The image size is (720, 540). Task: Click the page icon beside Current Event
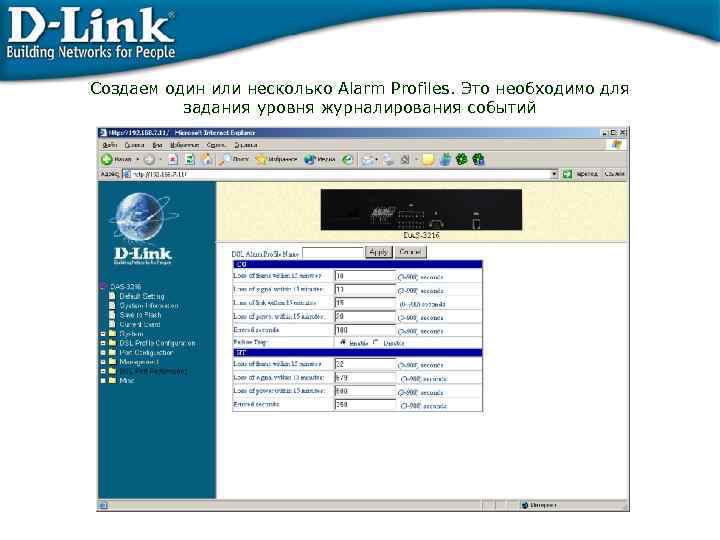pyautogui.click(x=112, y=324)
